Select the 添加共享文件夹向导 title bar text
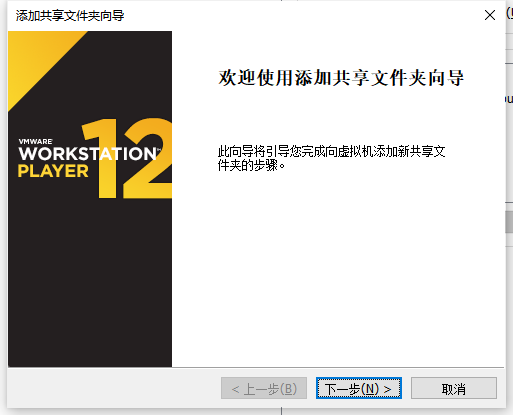Screen dimensions: 513x415 click(70, 16)
